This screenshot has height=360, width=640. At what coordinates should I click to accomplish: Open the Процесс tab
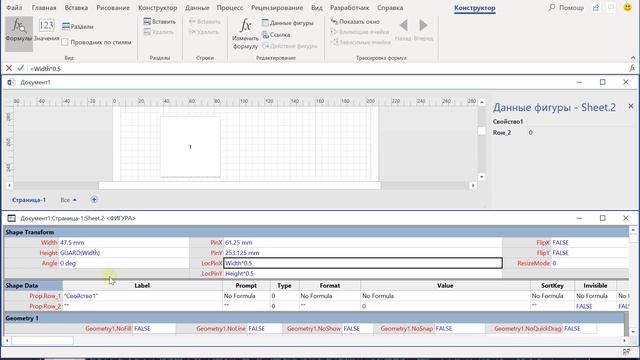(x=230, y=8)
